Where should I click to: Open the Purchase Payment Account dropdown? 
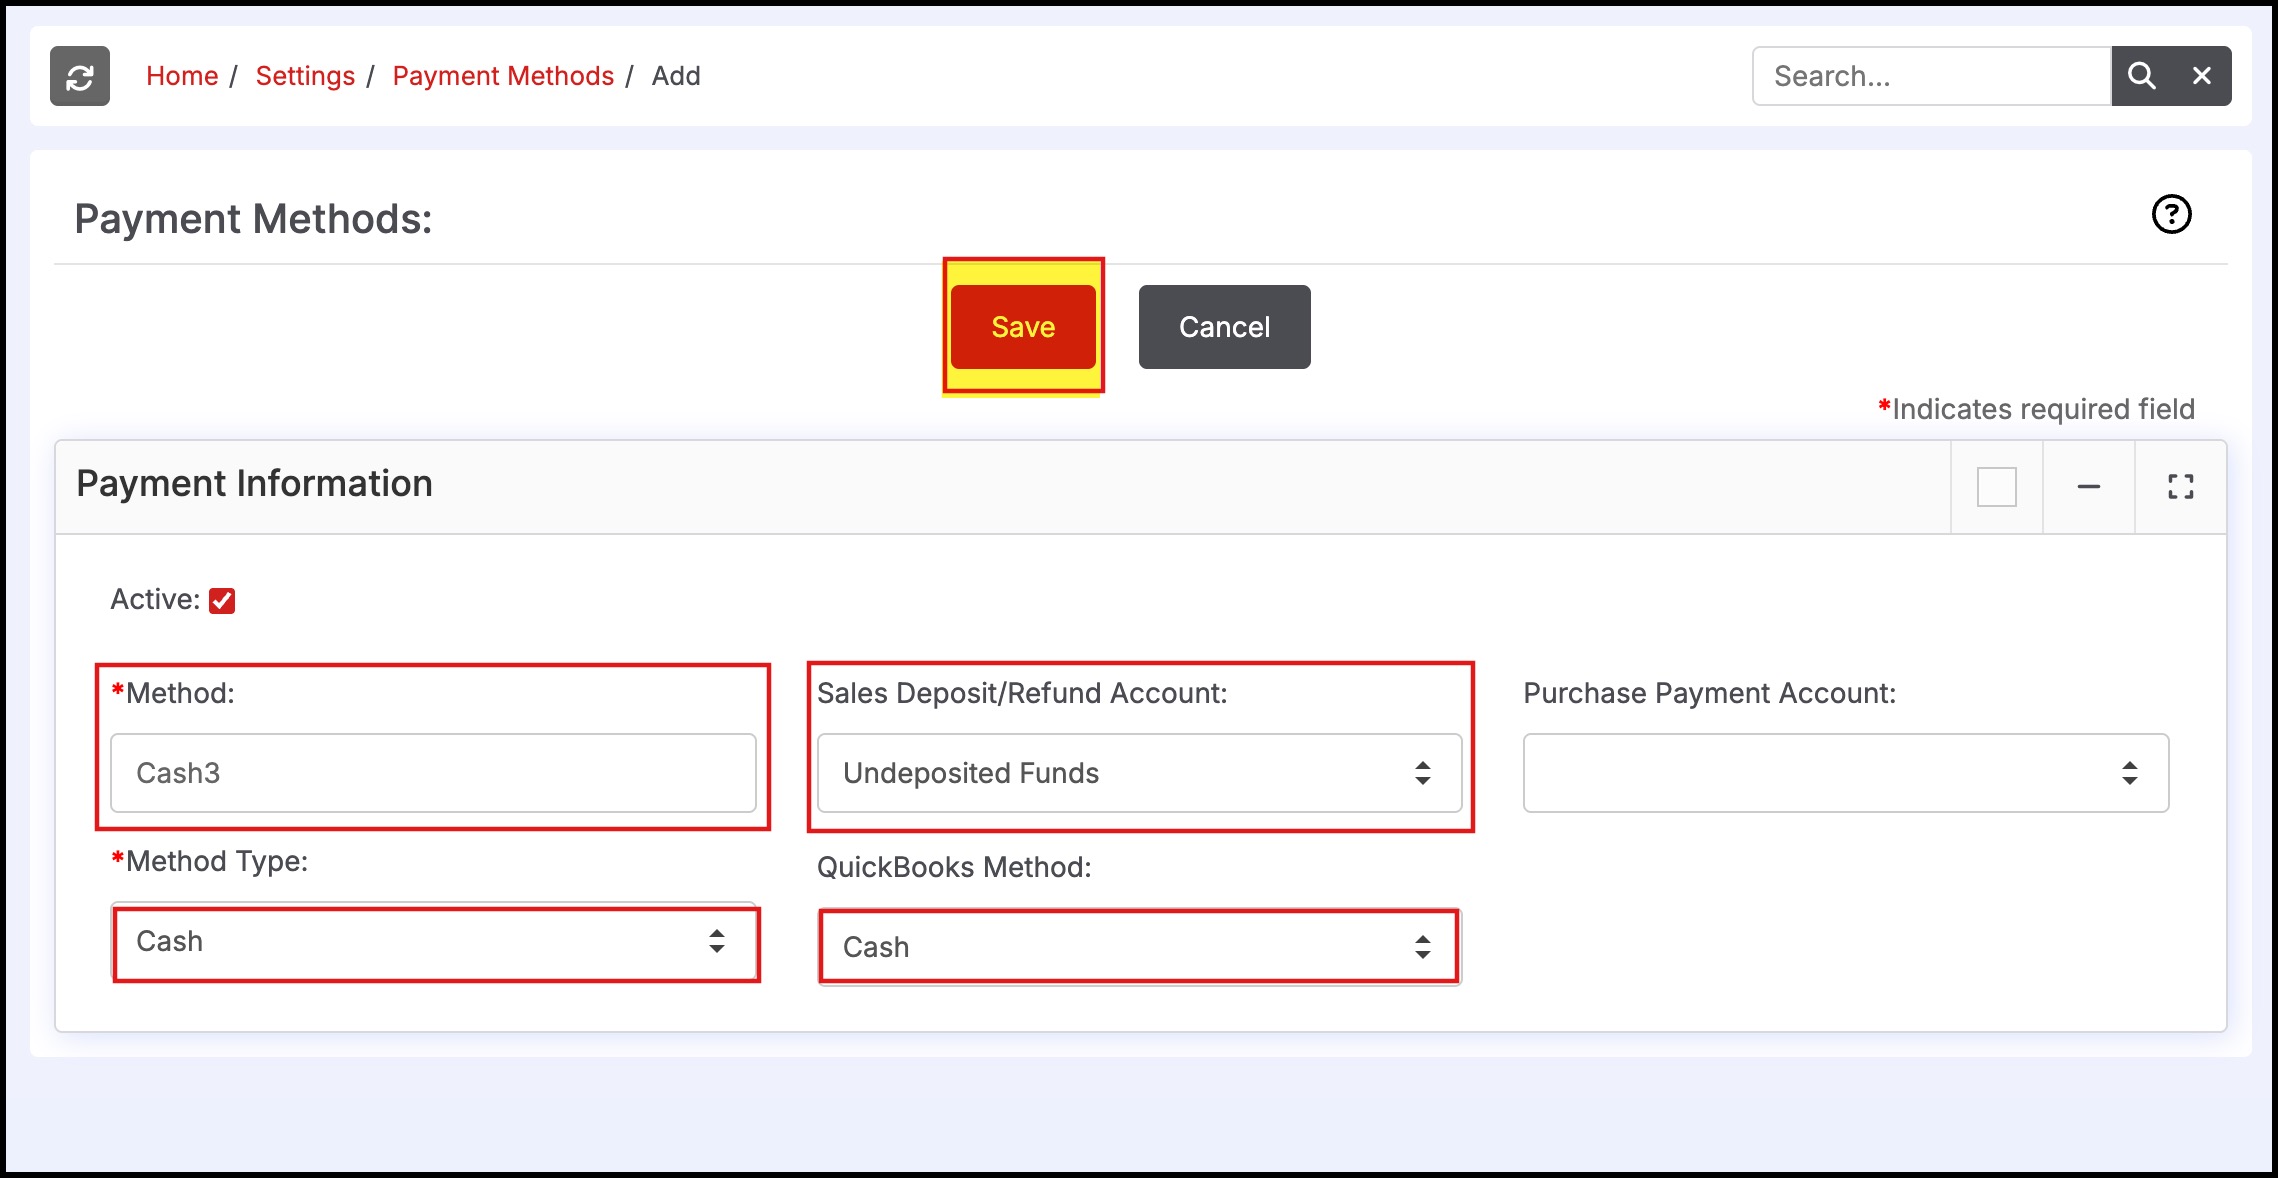1845,773
